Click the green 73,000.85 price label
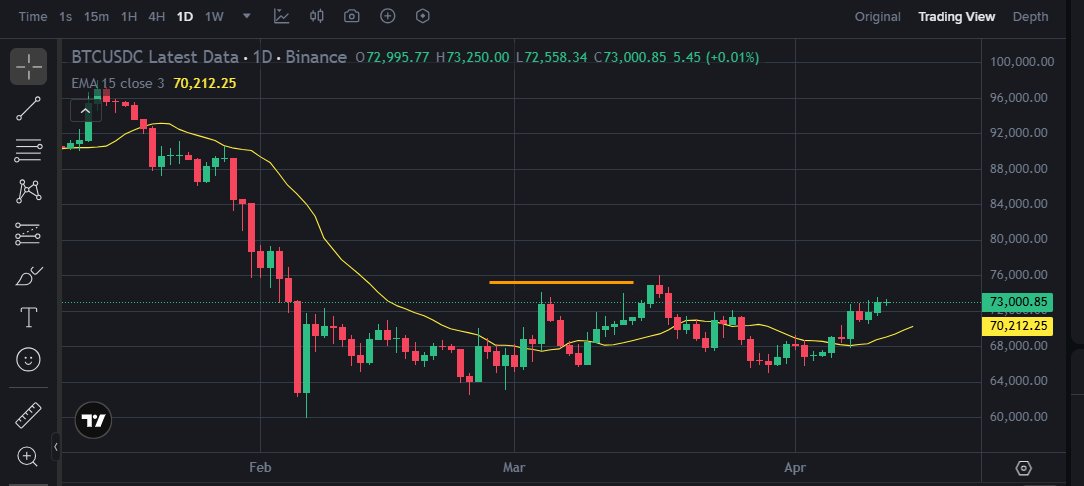Viewport: 1084px width, 486px height. point(1017,302)
